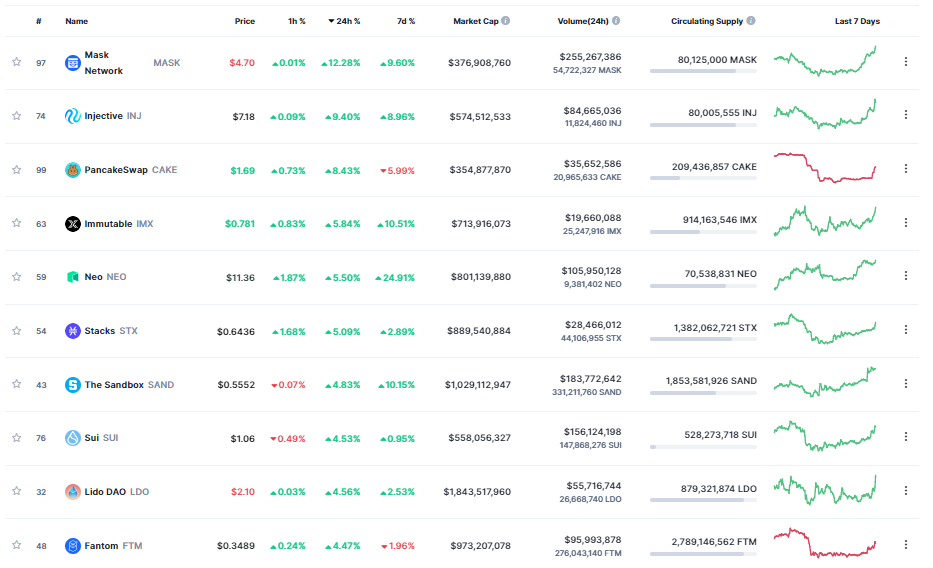Image resolution: width=933 pixels, height=568 pixels.
Task: Click the Mask Network coin logo
Action: tap(73, 62)
